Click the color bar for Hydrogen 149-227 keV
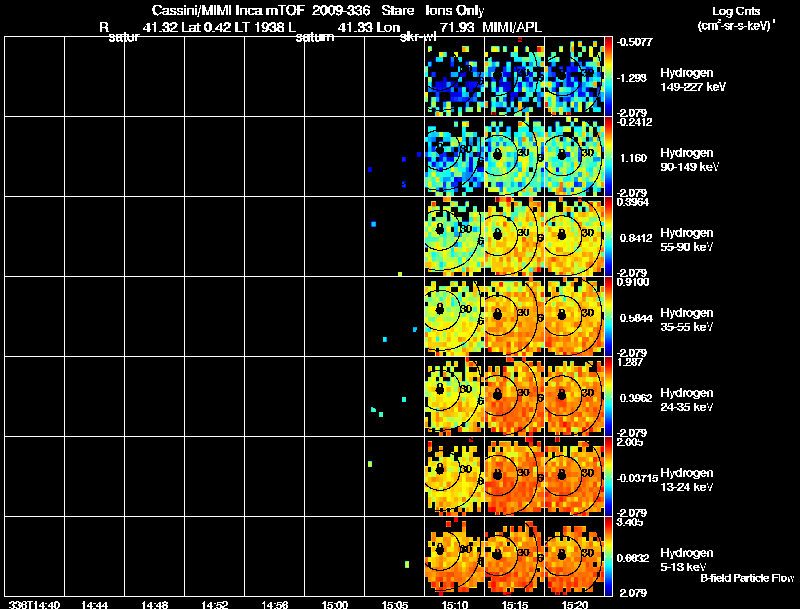Viewport: 800px width, 609px height. coord(608,77)
